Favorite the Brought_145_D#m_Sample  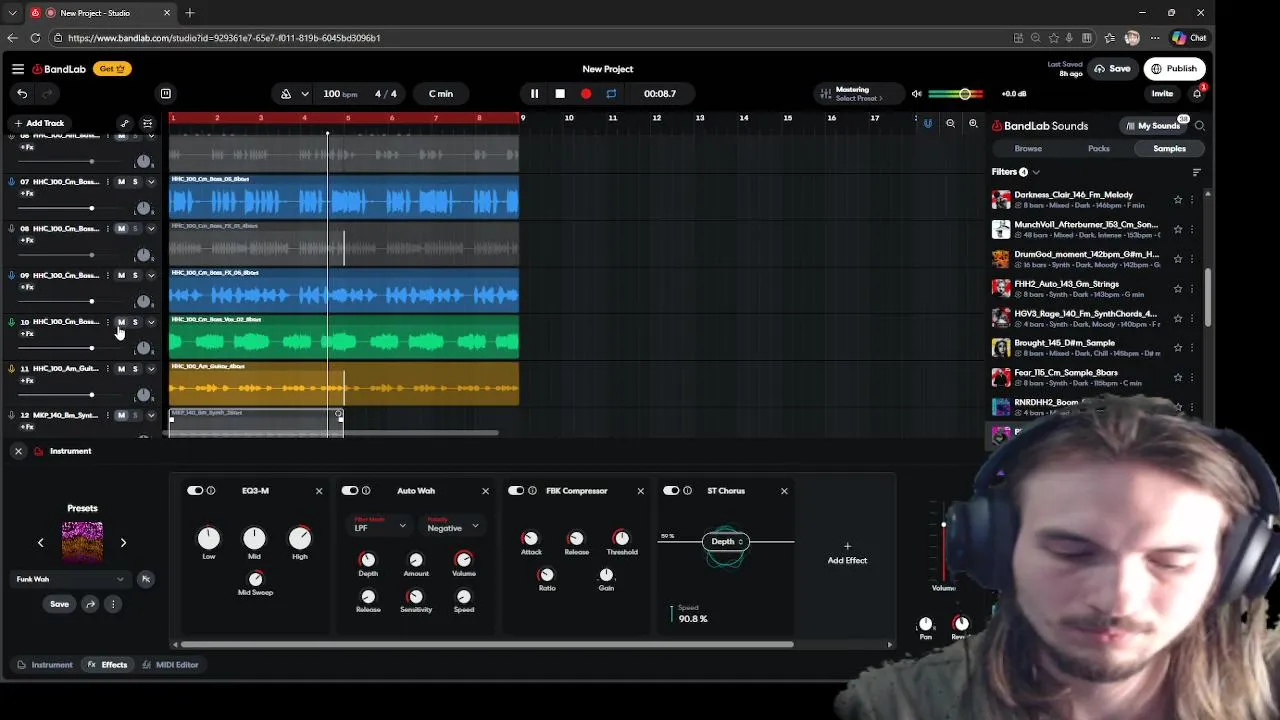point(1178,348)
